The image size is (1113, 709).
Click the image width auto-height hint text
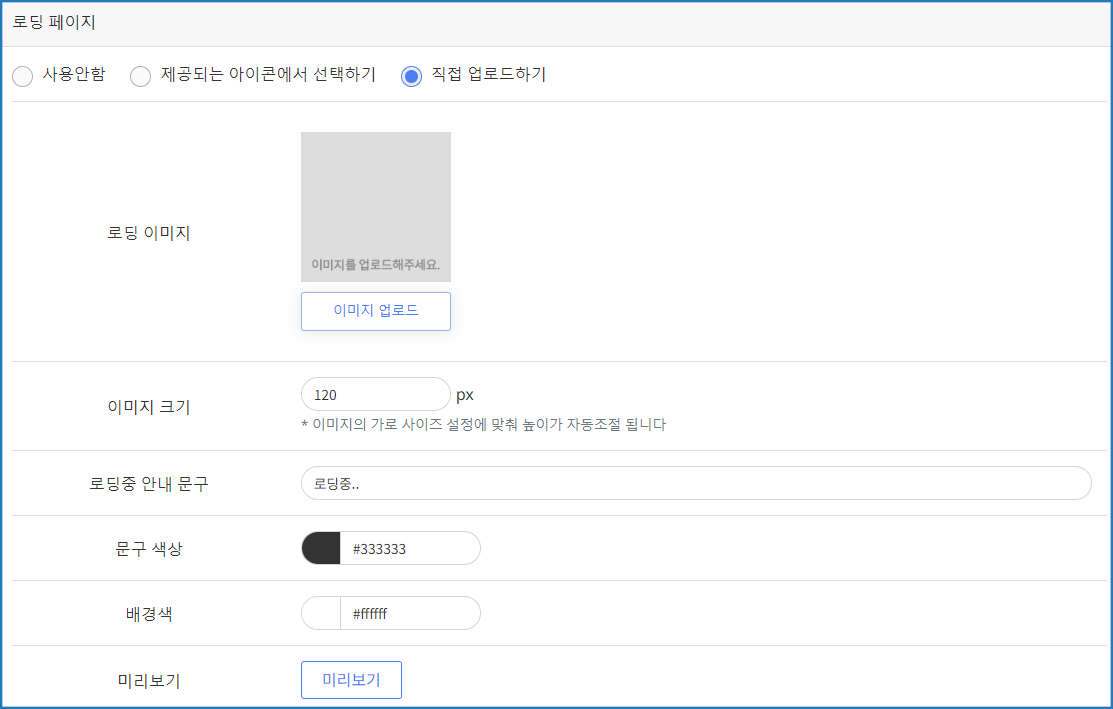(483, 425)
